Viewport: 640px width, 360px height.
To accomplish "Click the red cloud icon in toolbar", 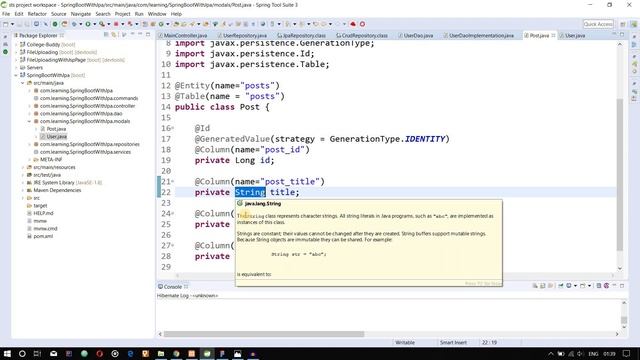I will pos(353,24).
